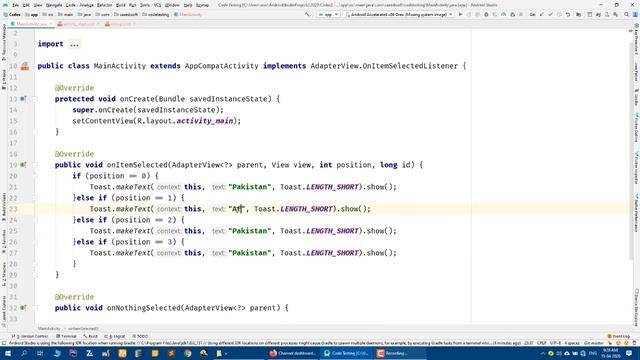Click implements gutter icon beside onItemSelected

pos(23,165)
